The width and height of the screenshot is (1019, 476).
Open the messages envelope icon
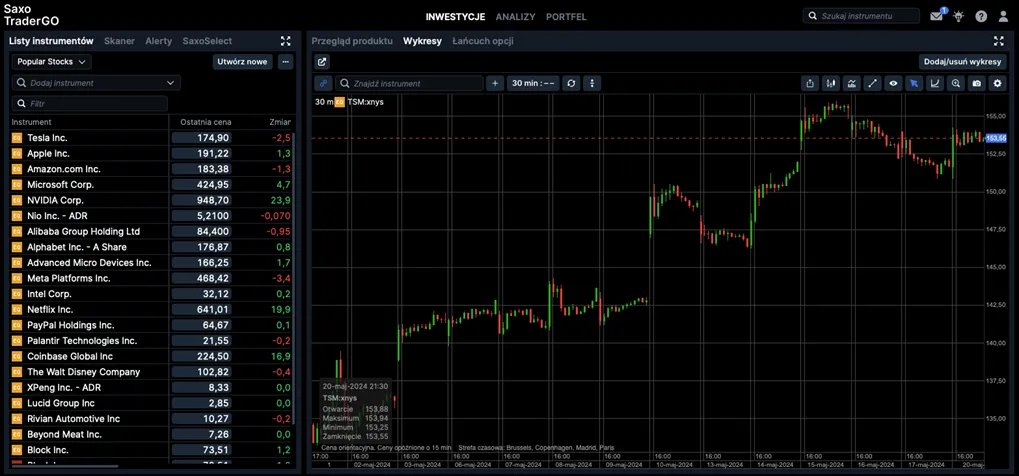pos(936,16)
